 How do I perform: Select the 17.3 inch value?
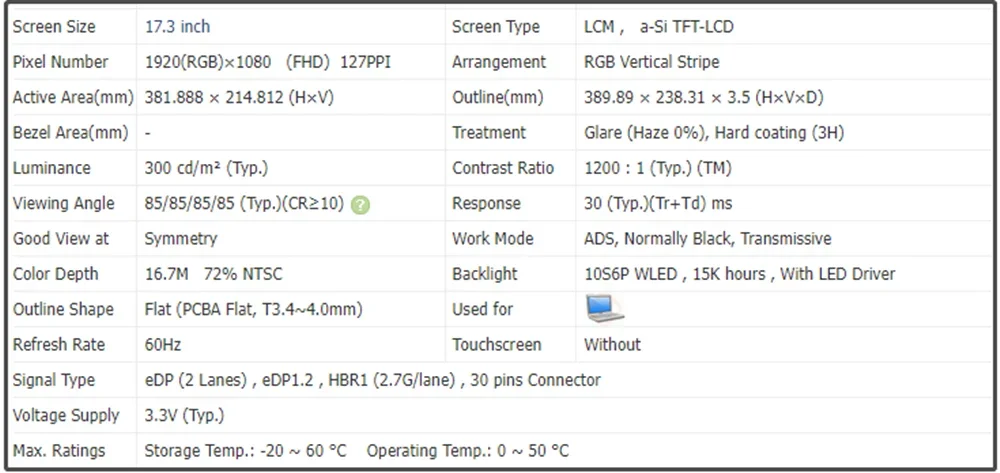tap(177, 26)
